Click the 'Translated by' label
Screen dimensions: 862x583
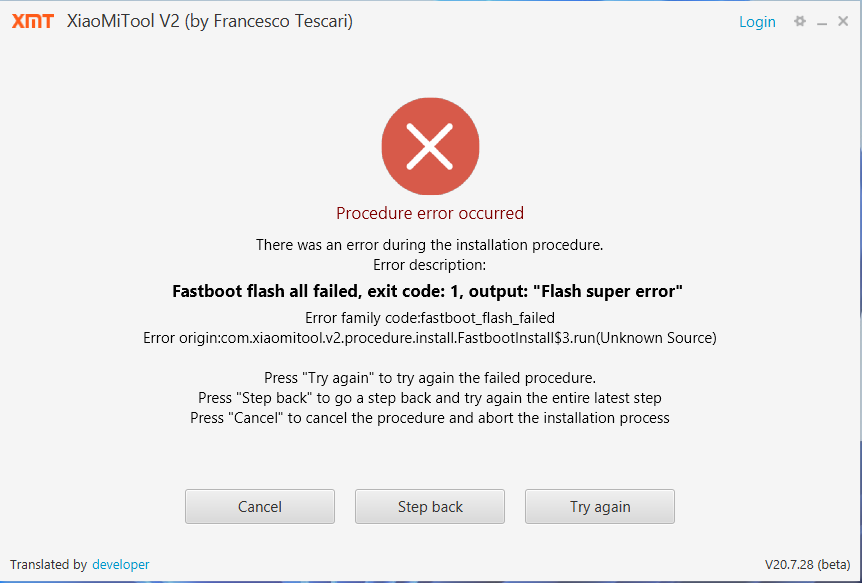pos(48,565)
